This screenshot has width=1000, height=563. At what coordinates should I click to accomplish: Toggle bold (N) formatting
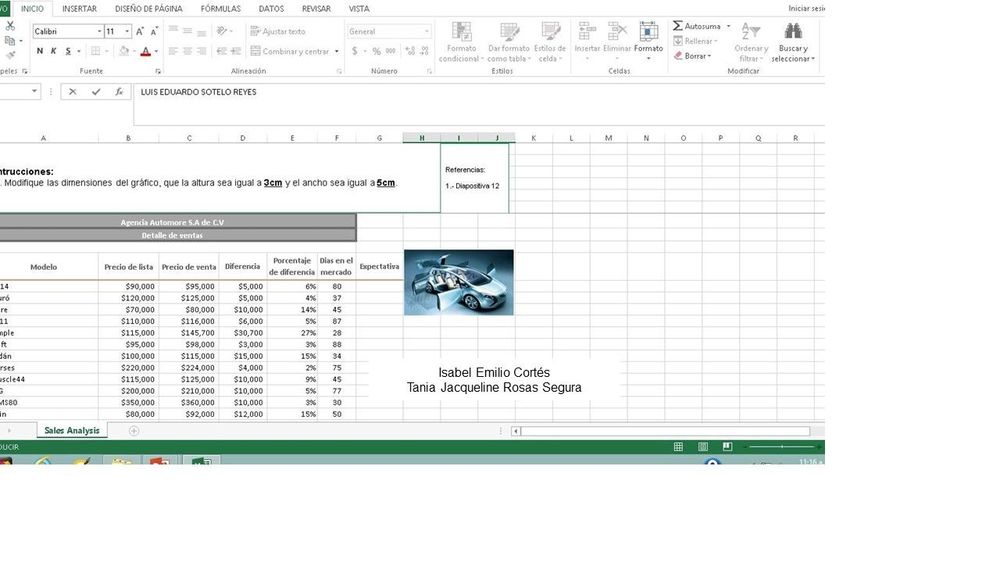40,51
